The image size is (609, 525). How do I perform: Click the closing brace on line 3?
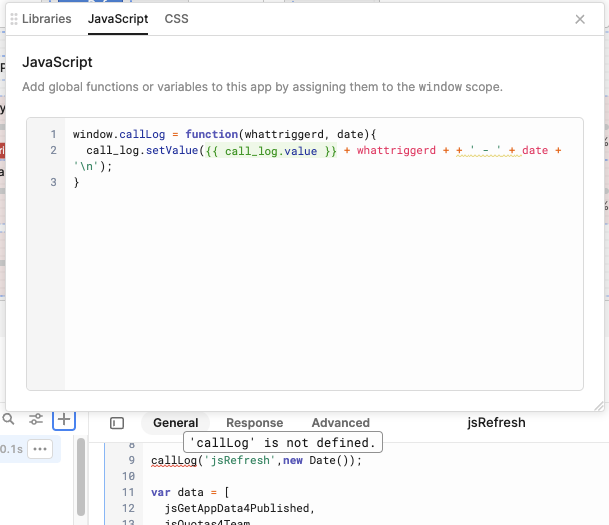(x=76, y=182)
